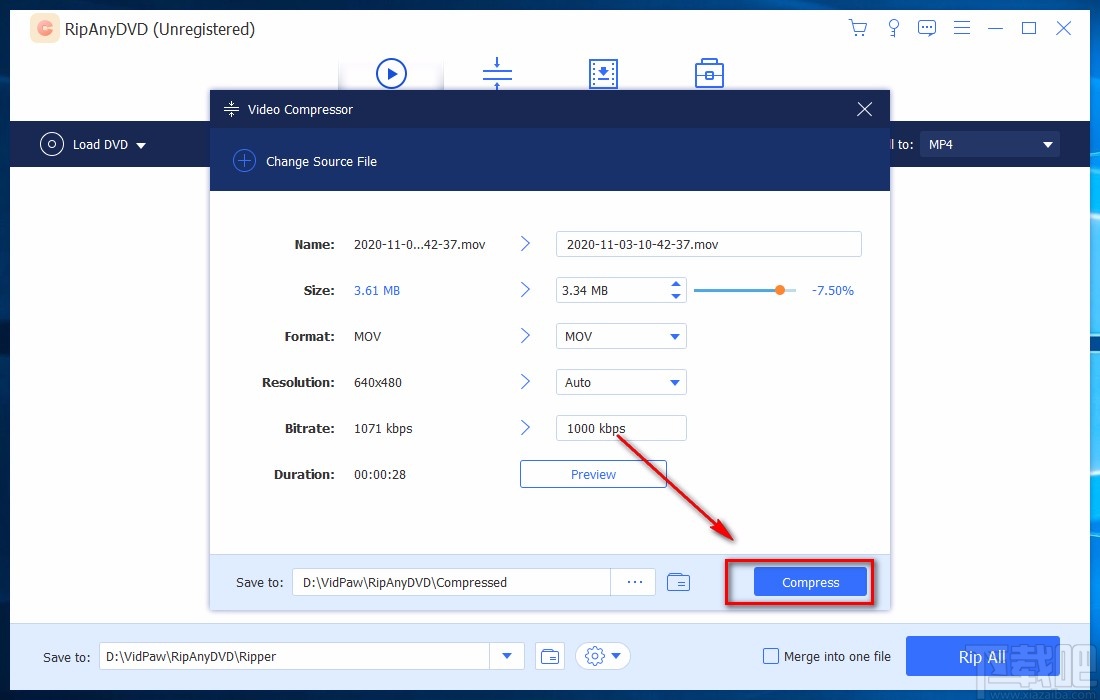Image resolution: width=1100 pixels, height=700 pixels.
Task: Switch to the Ripper play tab
Action: coord(391,74)
